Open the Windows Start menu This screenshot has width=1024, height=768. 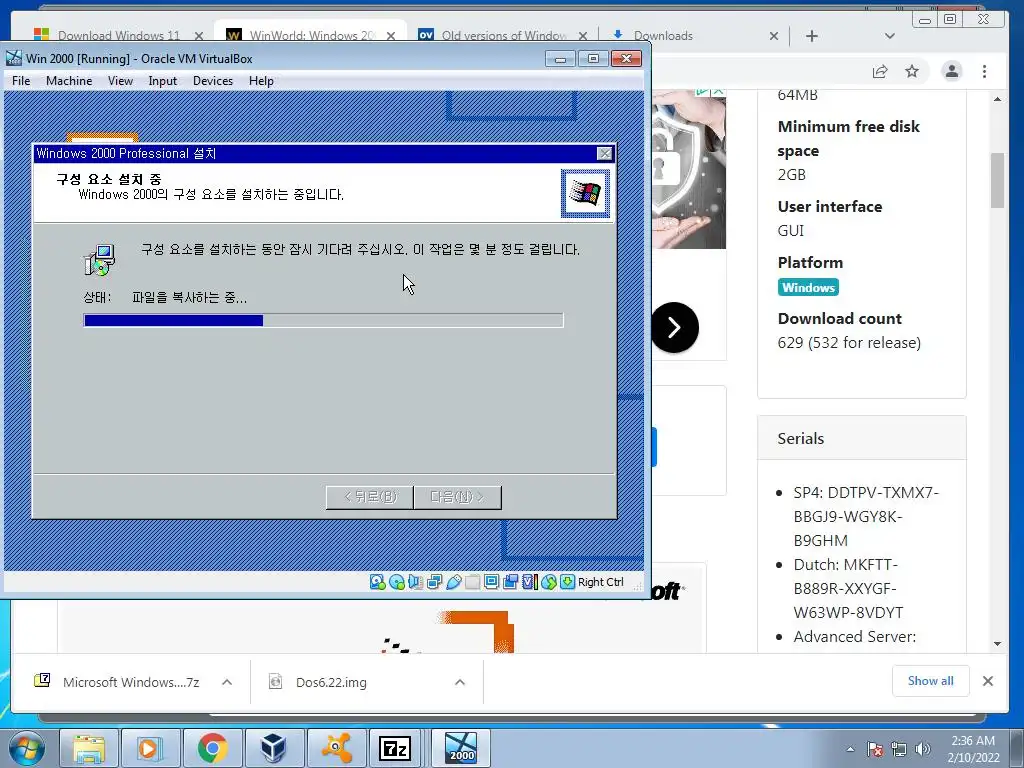pyautogui.click(x=26, y=748)
